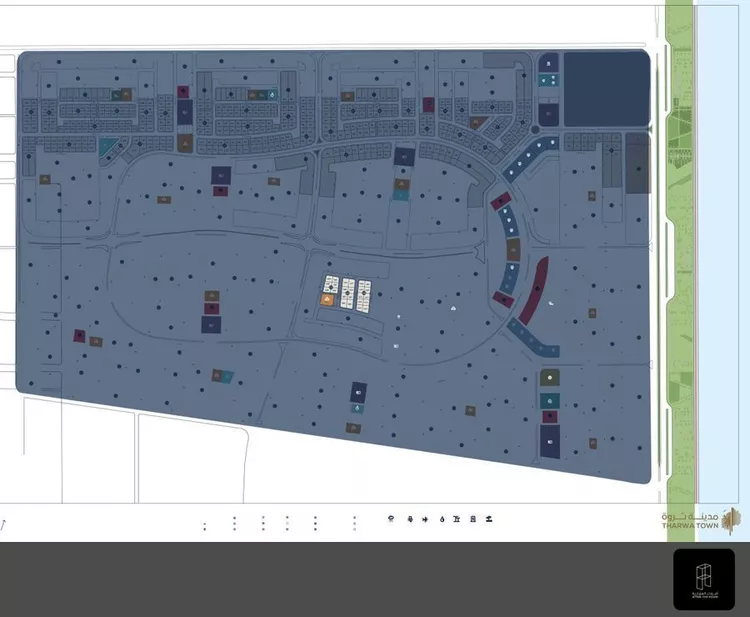This screenshot has height=617, width=750.
Task: Click the tree-shaped legend icon
Action: [410, 519]
